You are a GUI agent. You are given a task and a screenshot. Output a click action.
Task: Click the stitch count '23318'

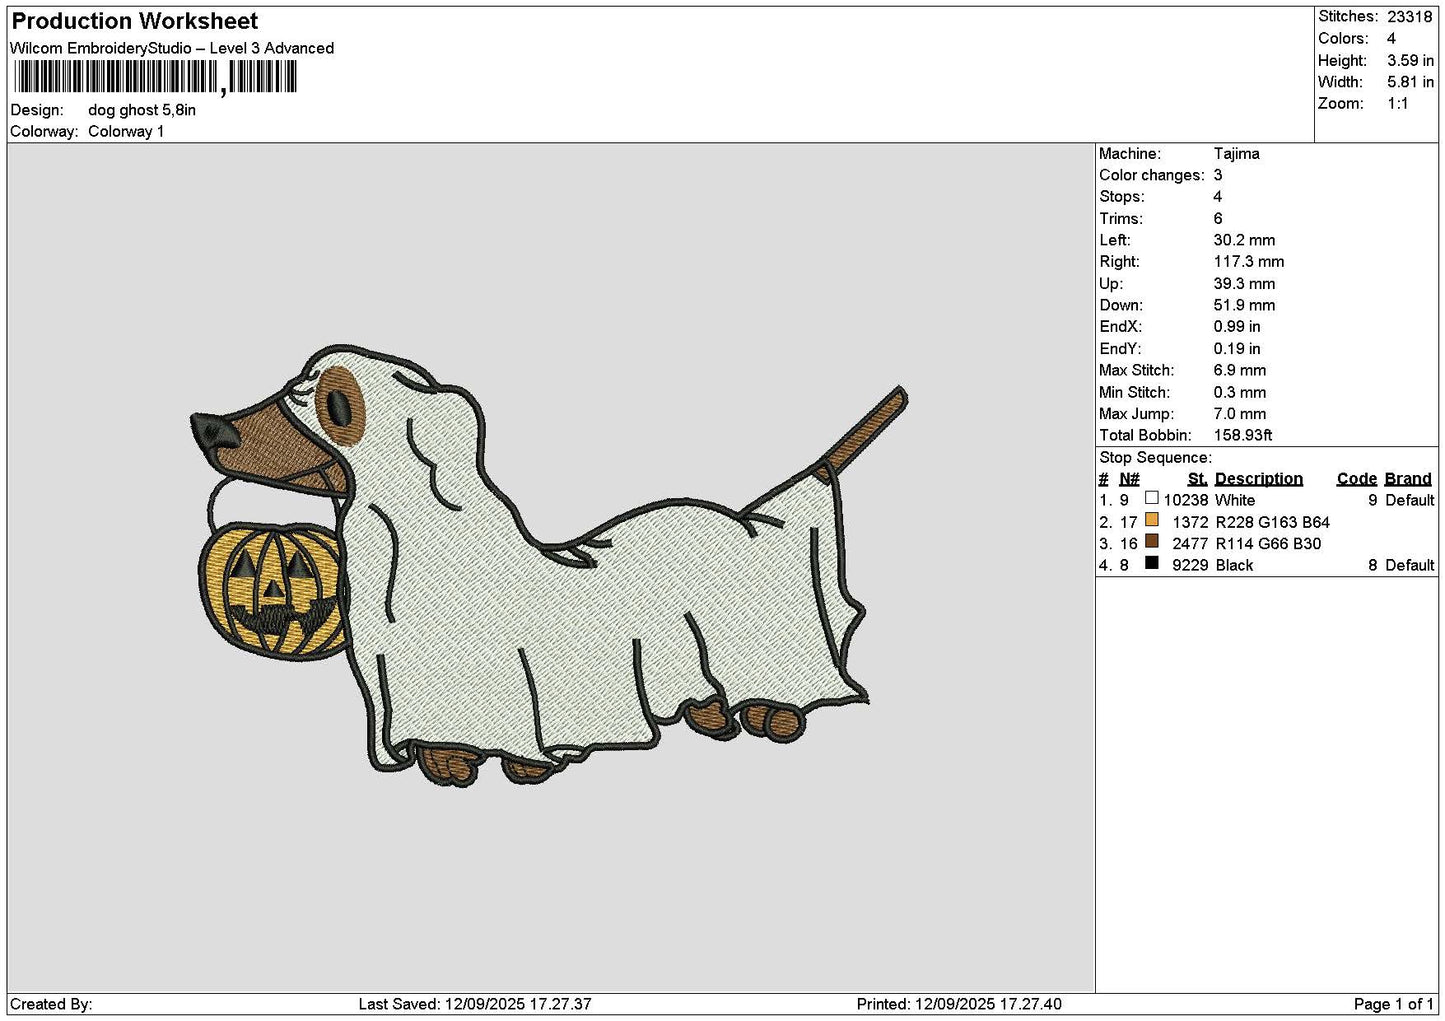[x=1410, y=16]
